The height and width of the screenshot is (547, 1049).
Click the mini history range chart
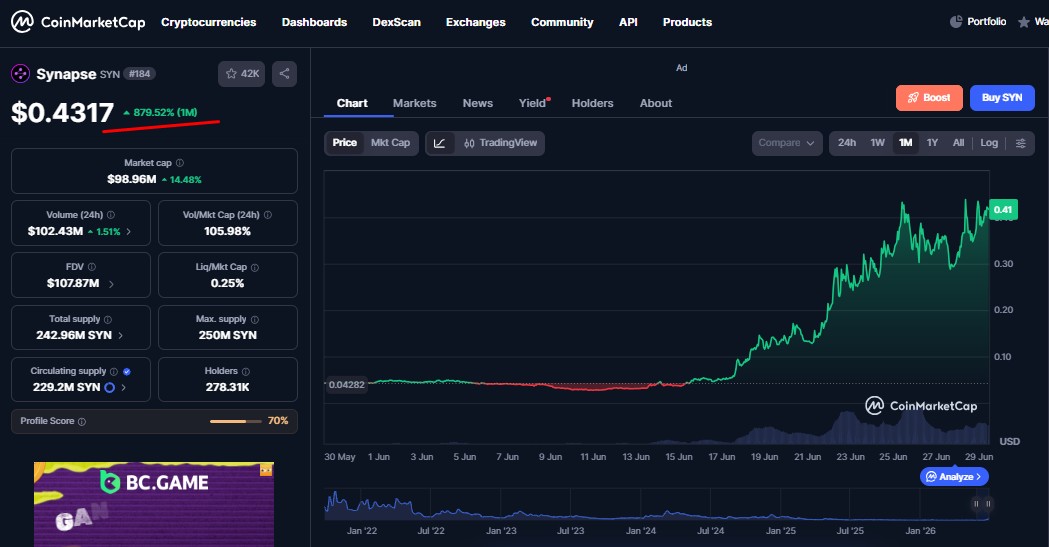(656, 504)
